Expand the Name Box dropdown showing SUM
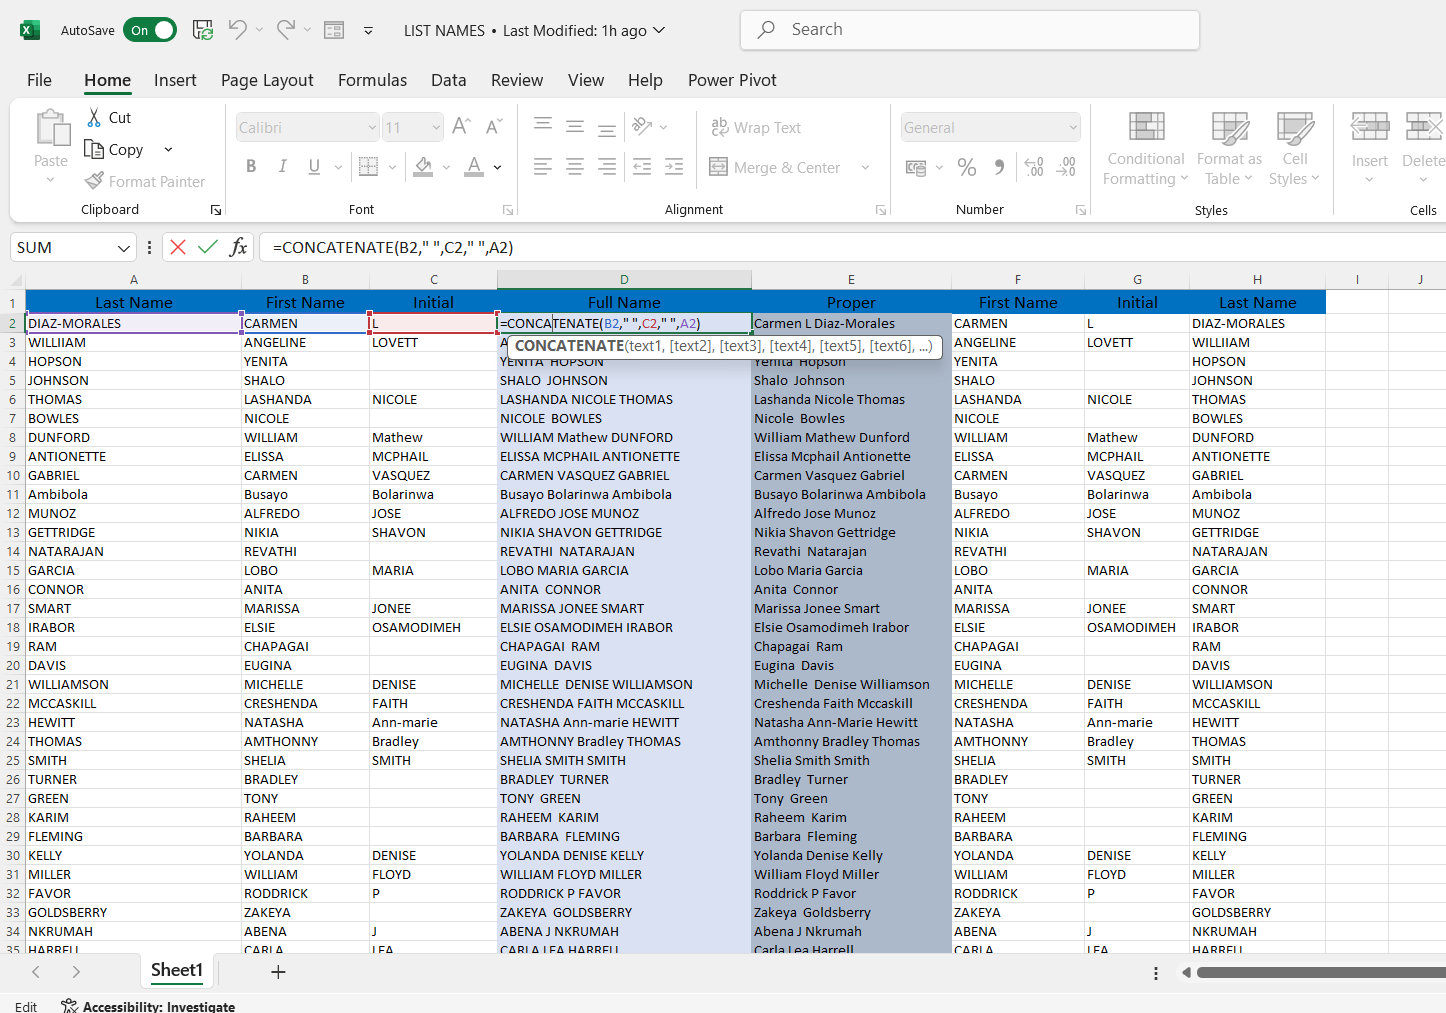This screenshot has width=1446, height=1013. click(x=124, y=248)
